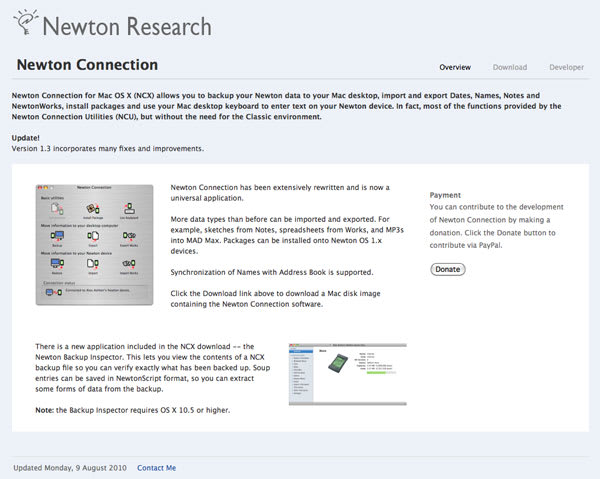Screen dimensions: 600x479
Task: Go to the Developer tab
Action: [x=566, y=67]
